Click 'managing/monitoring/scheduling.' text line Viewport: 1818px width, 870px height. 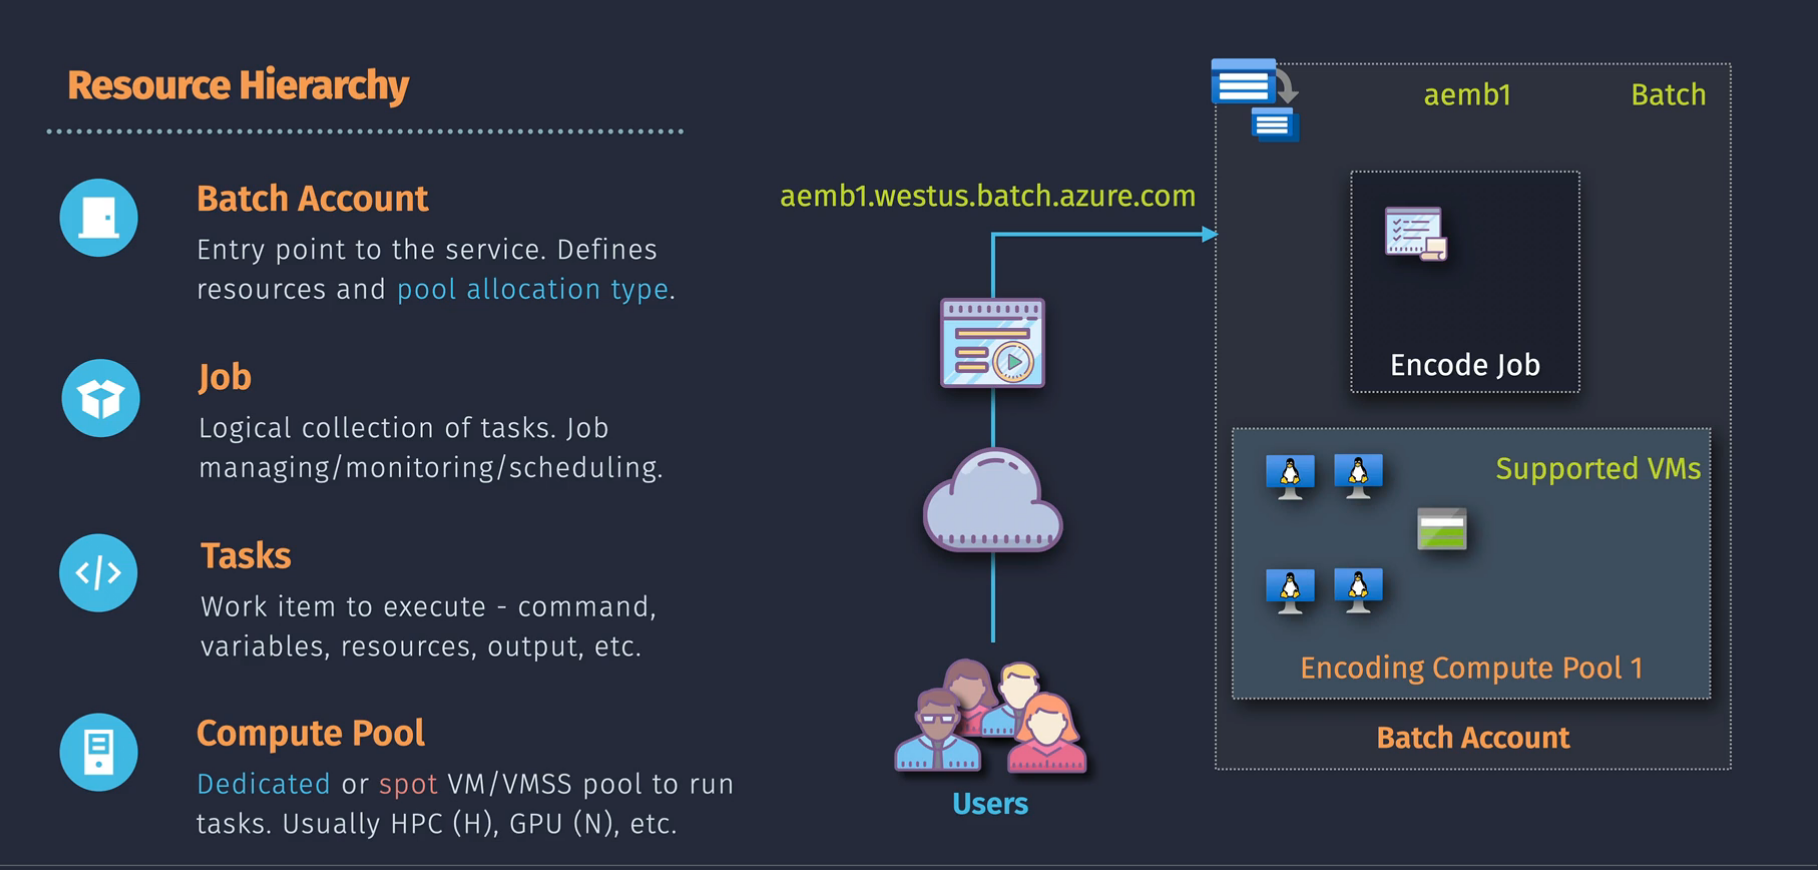tap(431, 468)
